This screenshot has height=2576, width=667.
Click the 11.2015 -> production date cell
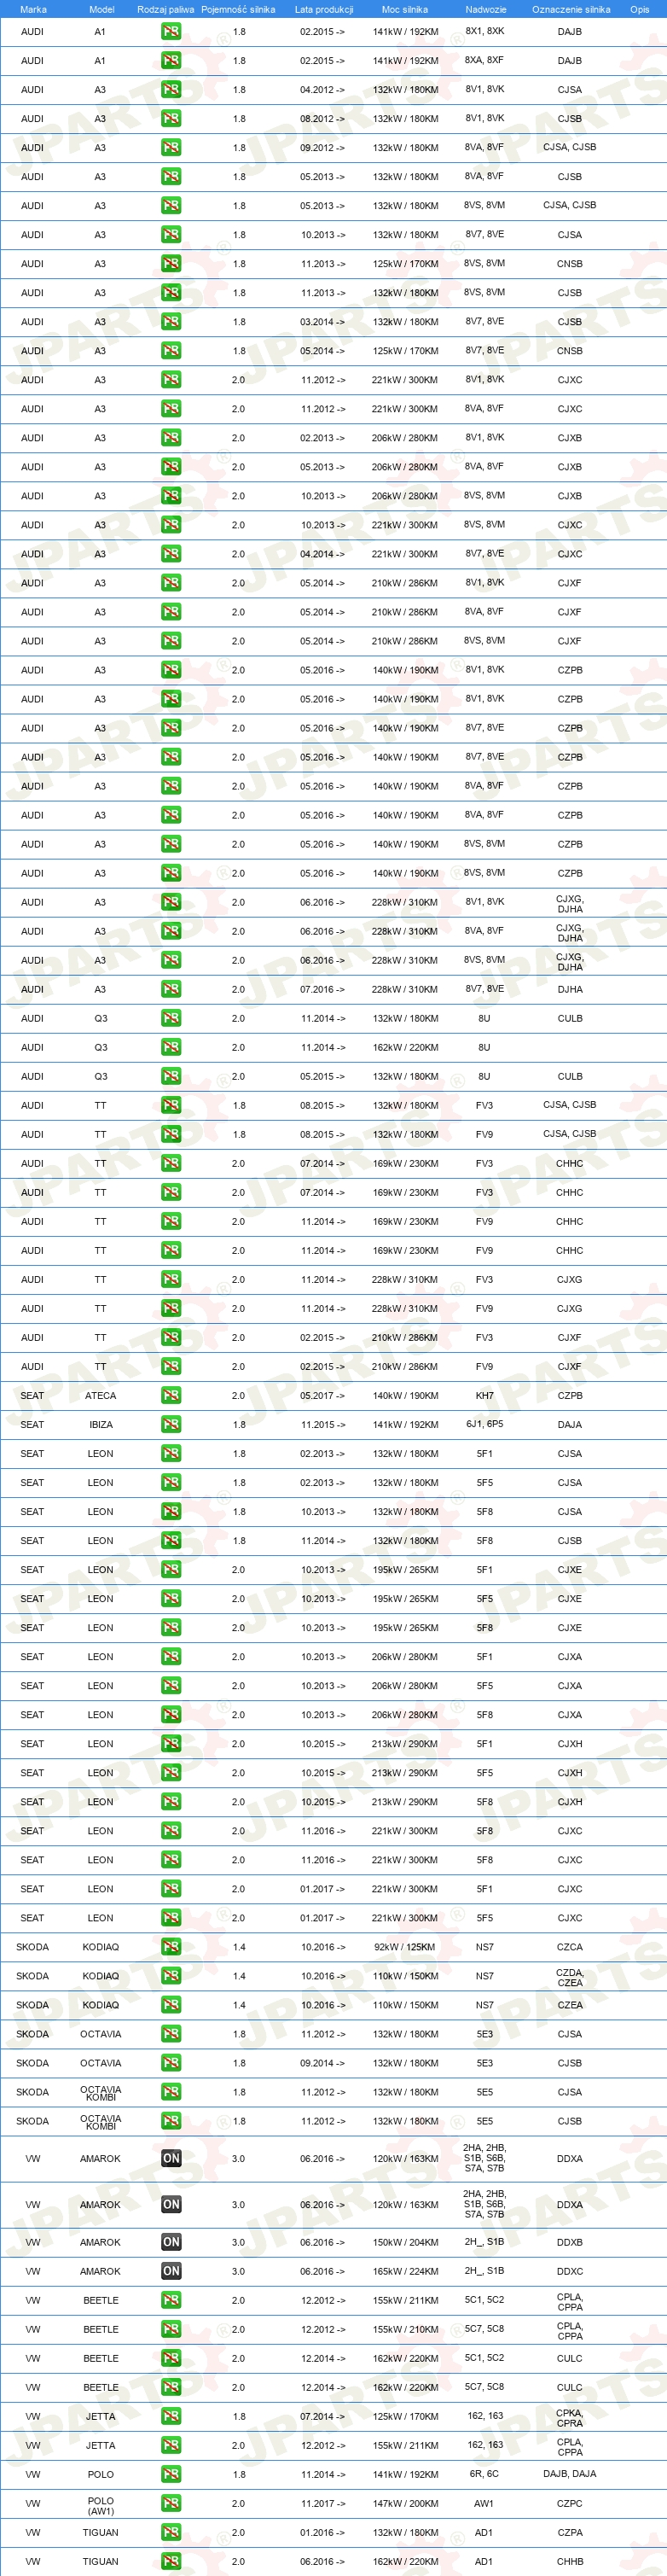[x=323, y=1424]
